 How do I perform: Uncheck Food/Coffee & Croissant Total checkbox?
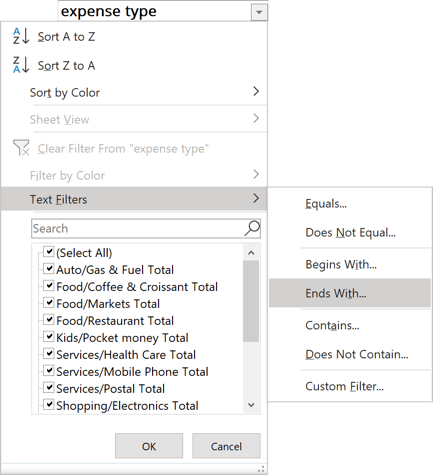(x=49, y=285)
